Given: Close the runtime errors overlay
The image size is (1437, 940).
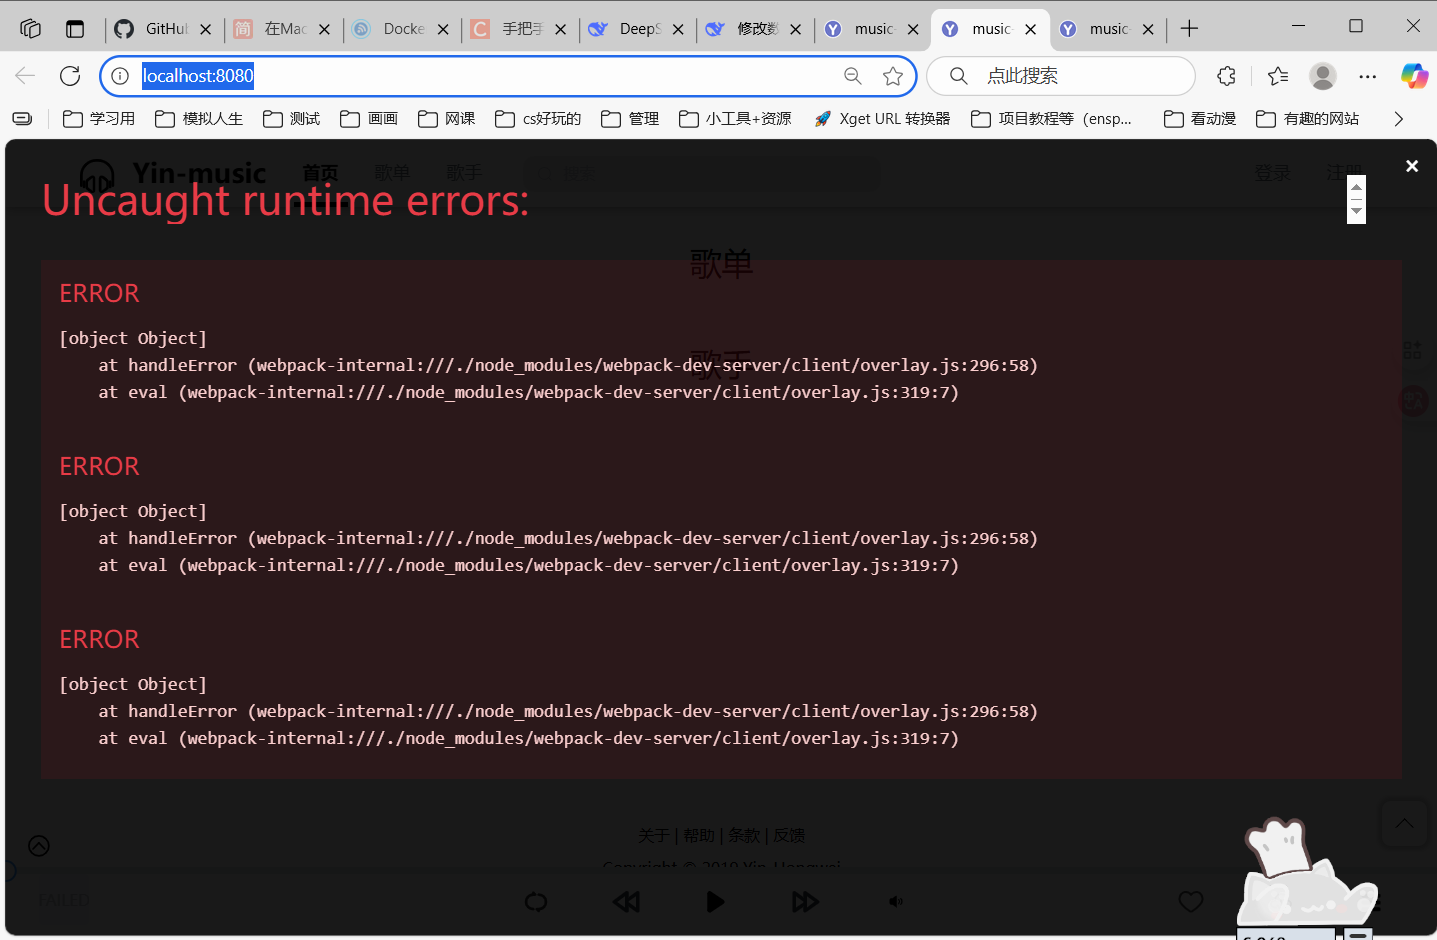Looking at the screenshot, I should click(x=1411, y=166).
